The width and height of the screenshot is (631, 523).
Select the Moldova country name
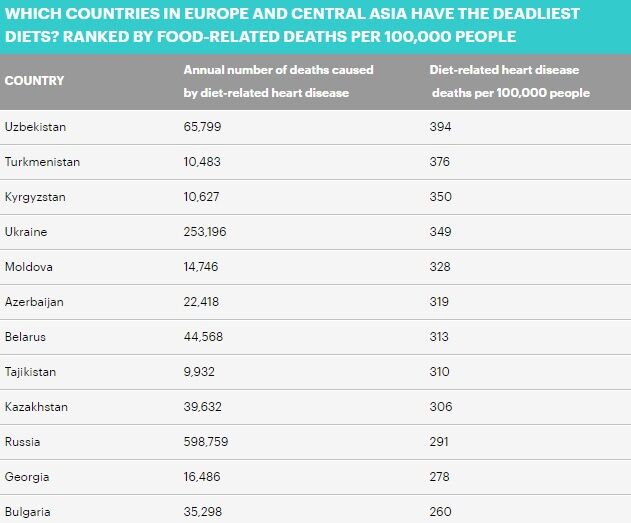pos(29,267)
